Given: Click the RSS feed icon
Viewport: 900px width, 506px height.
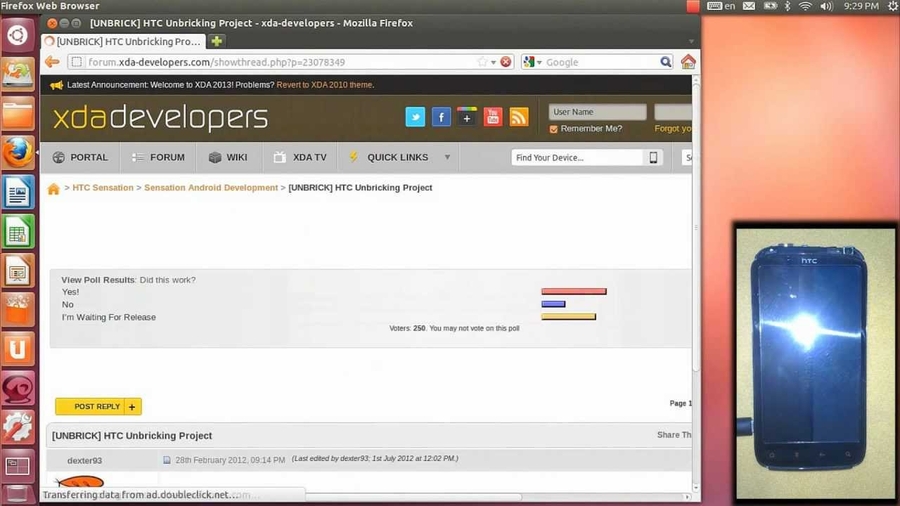Looking at the screenshot, I should coord(518,117).
